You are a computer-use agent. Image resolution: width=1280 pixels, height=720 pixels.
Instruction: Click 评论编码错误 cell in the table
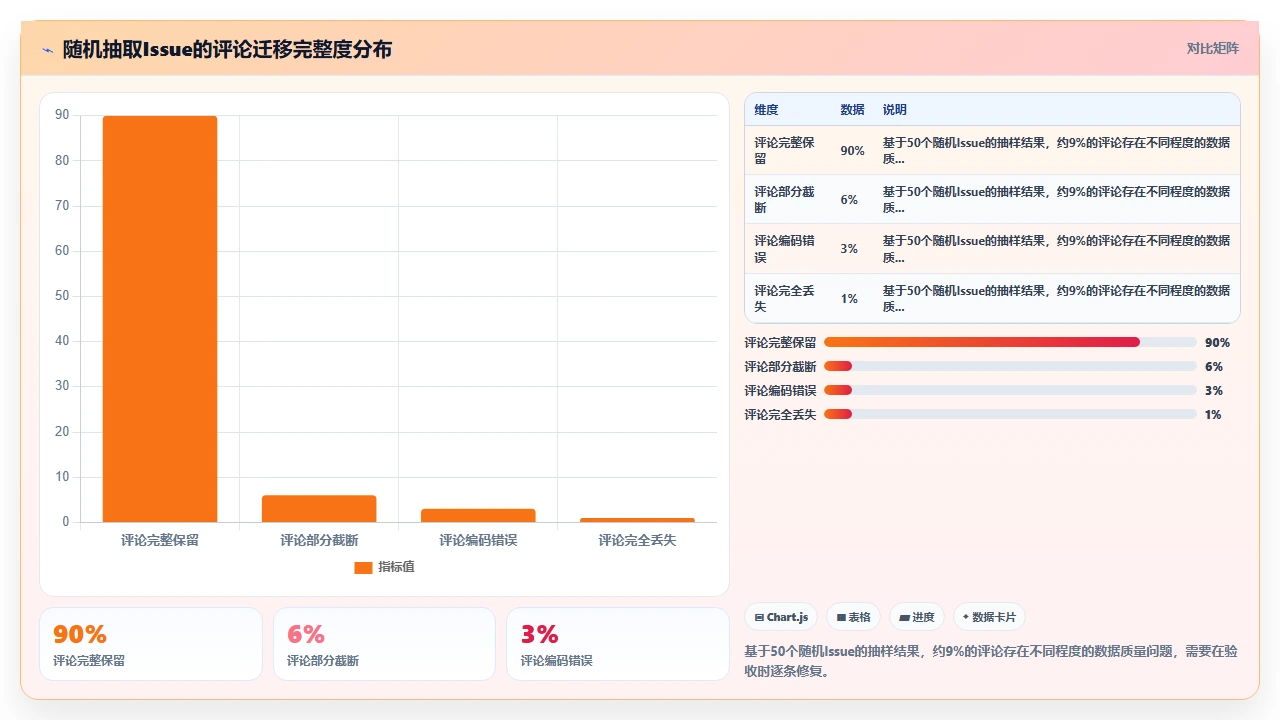coord(785,248)
